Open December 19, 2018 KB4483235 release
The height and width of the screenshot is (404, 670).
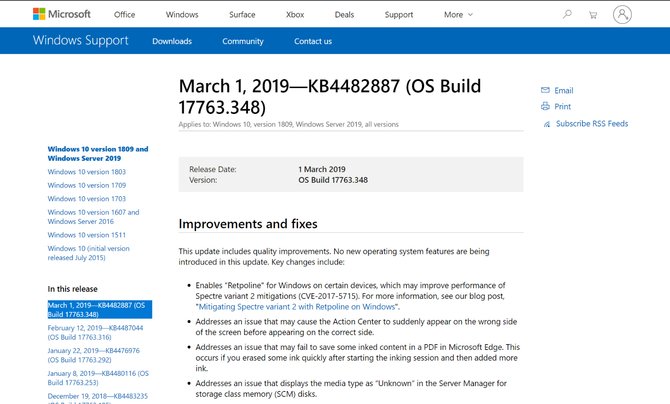98,398
